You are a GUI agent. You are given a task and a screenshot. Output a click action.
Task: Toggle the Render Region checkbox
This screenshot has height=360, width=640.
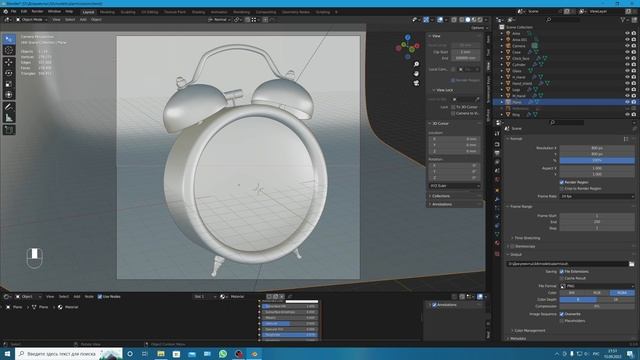pos(562,182)
